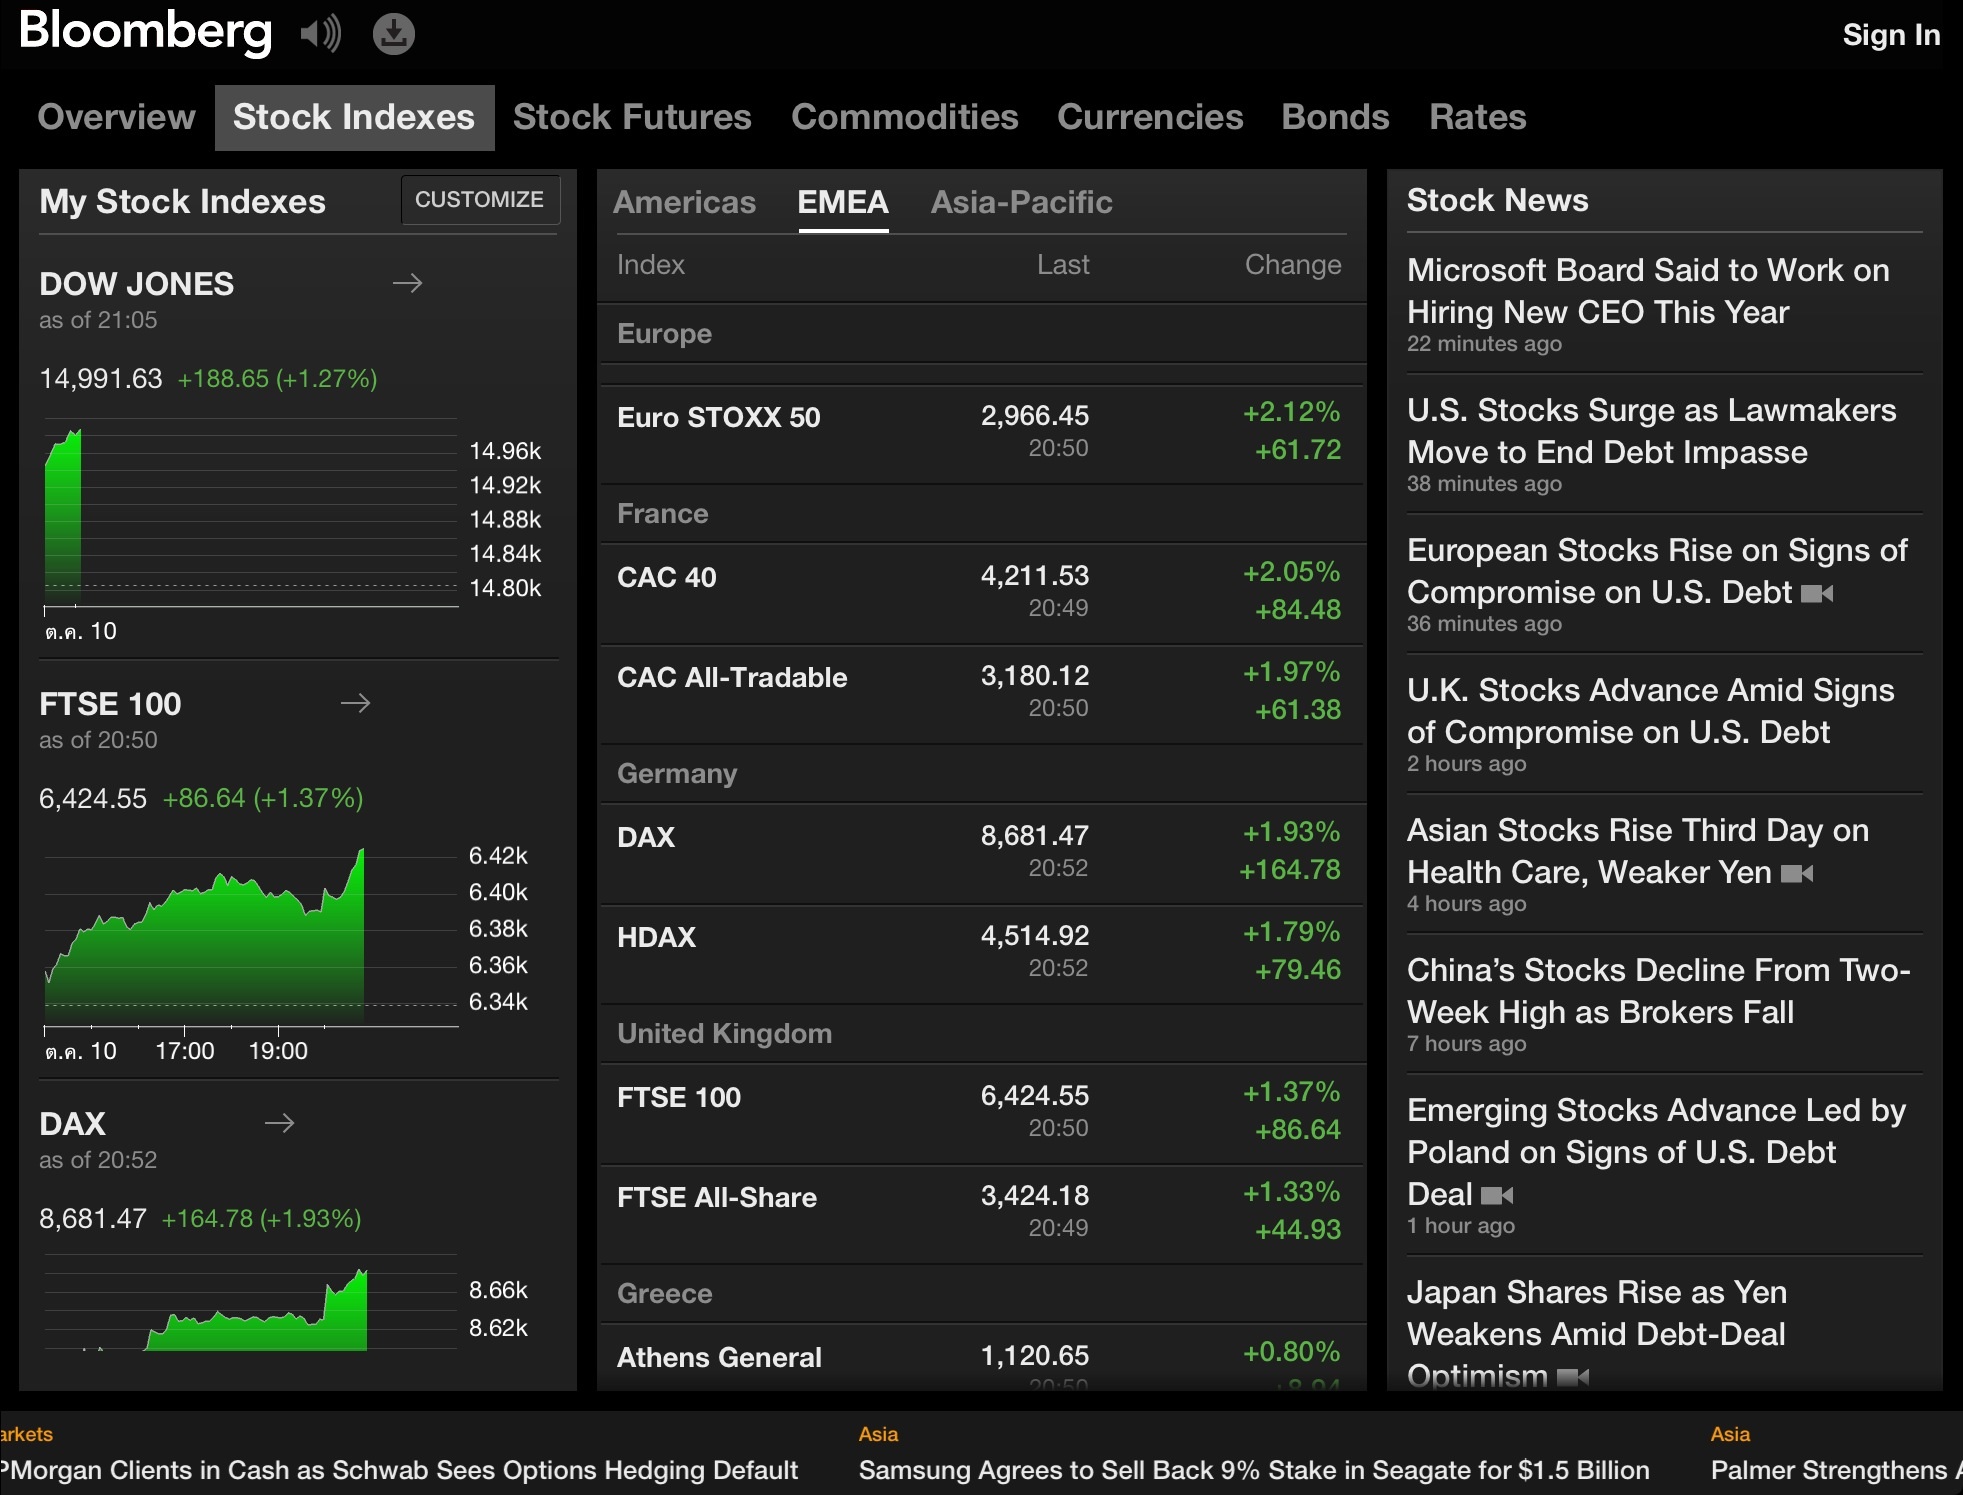The width and height of the screenshot is (1963, 1495).
Task: Select the Stock Indexes tab
Action: pos(354,117)
